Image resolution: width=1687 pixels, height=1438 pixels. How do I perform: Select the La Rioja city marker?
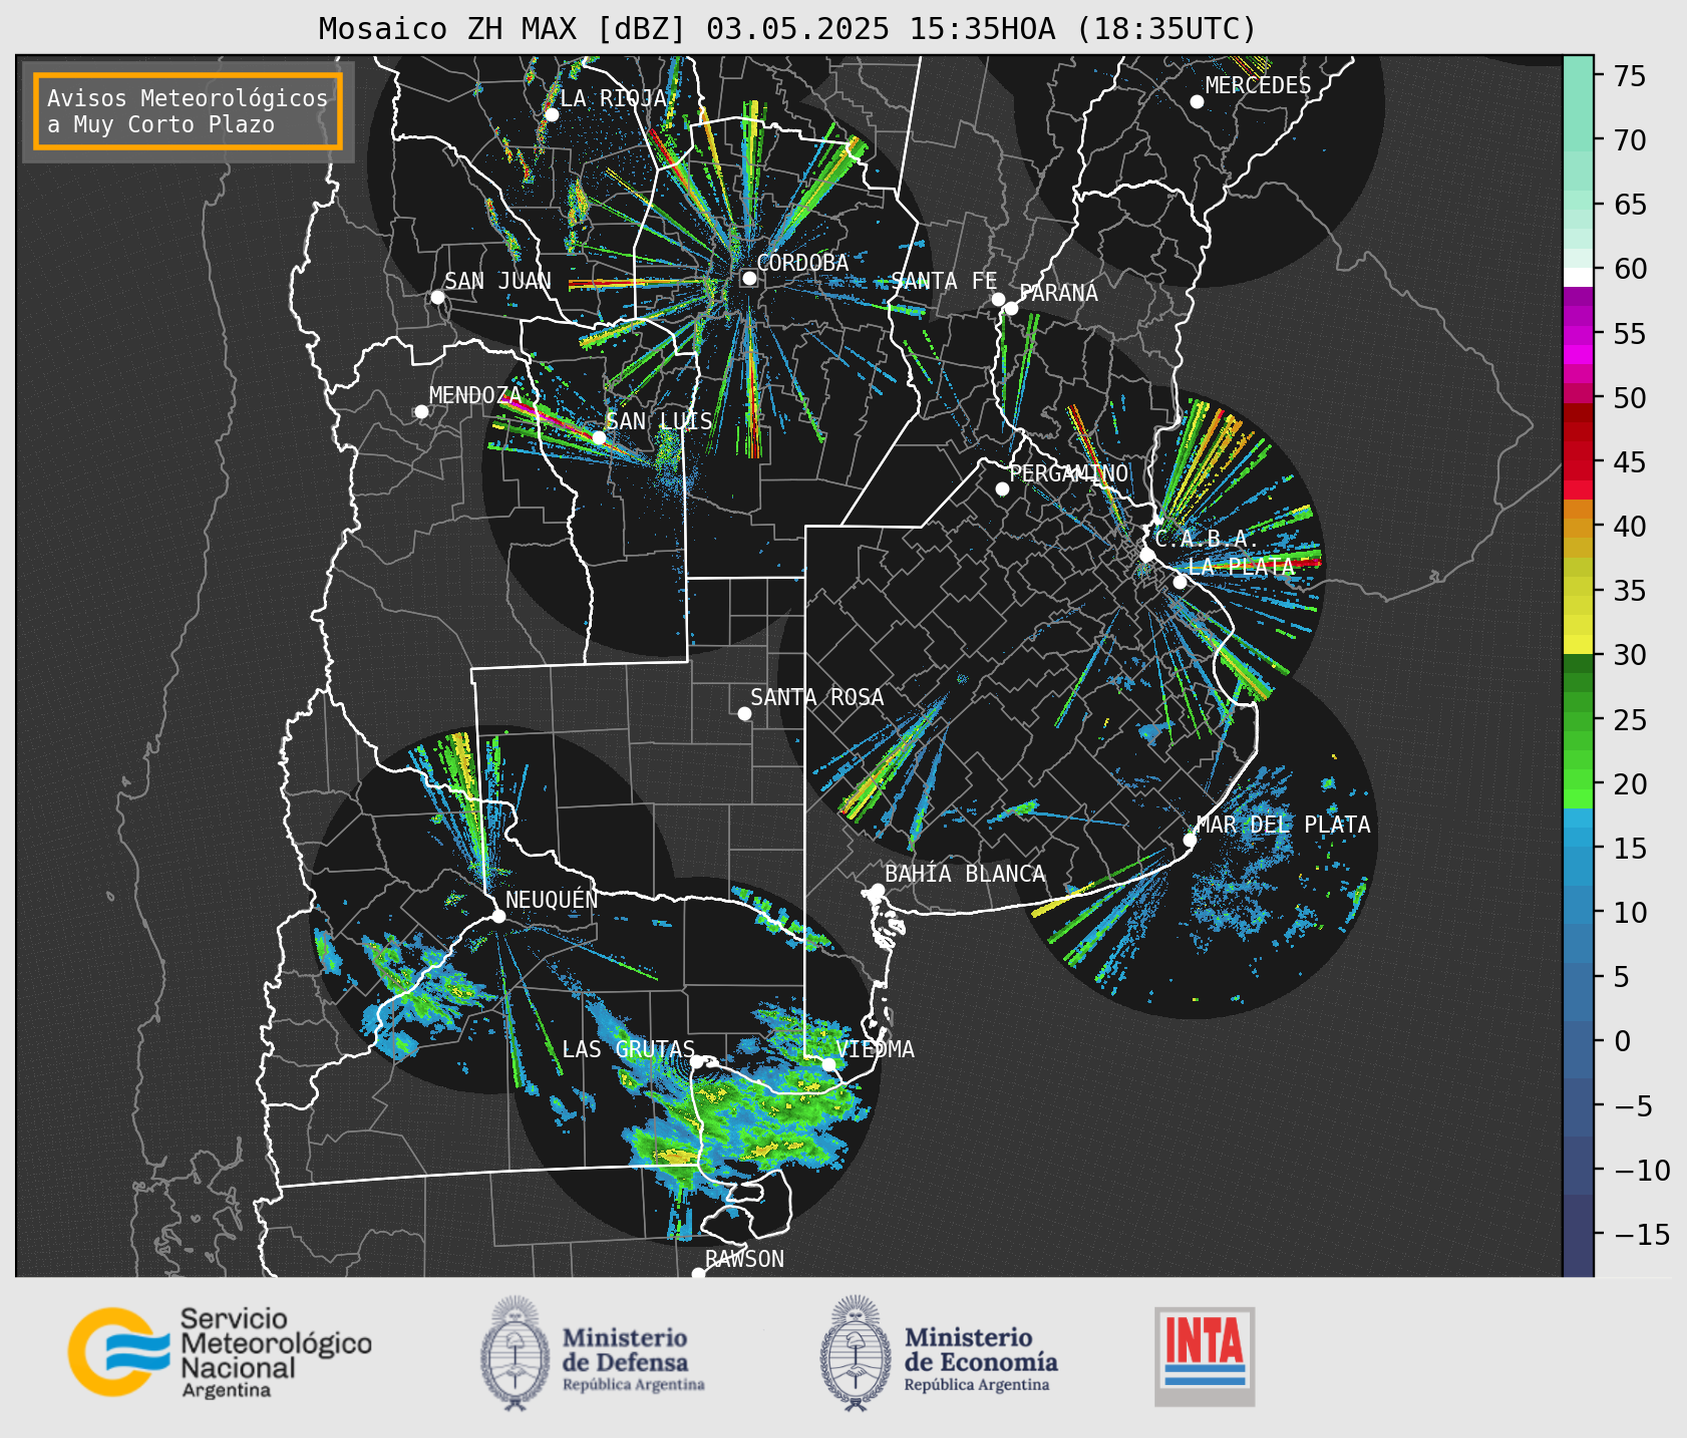551,114
